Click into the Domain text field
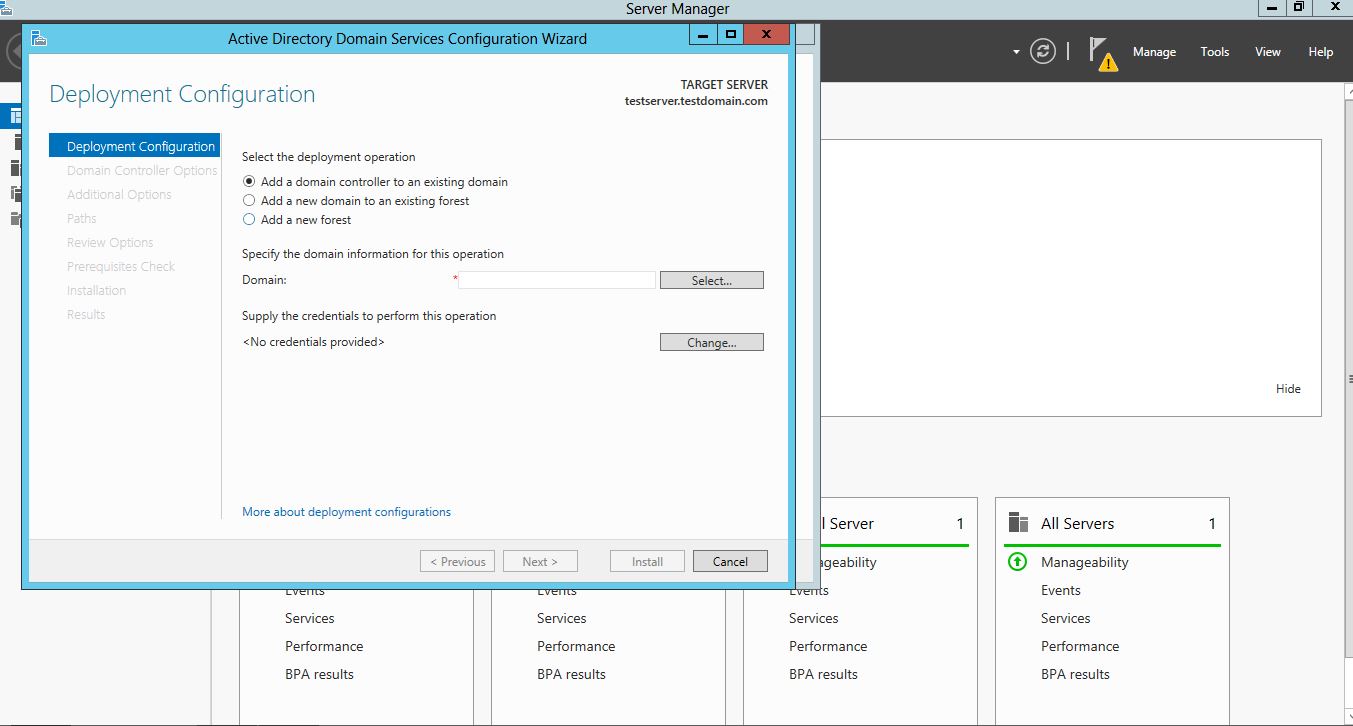Viewport: 1353px width, 726px height. pos(556,281)
